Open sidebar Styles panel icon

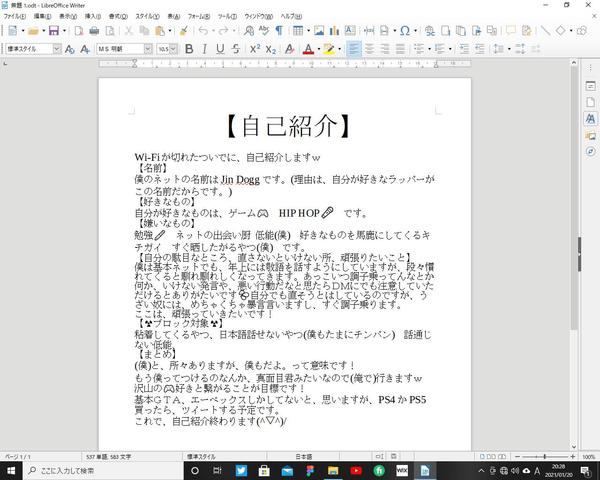click(x=590, y=119)
